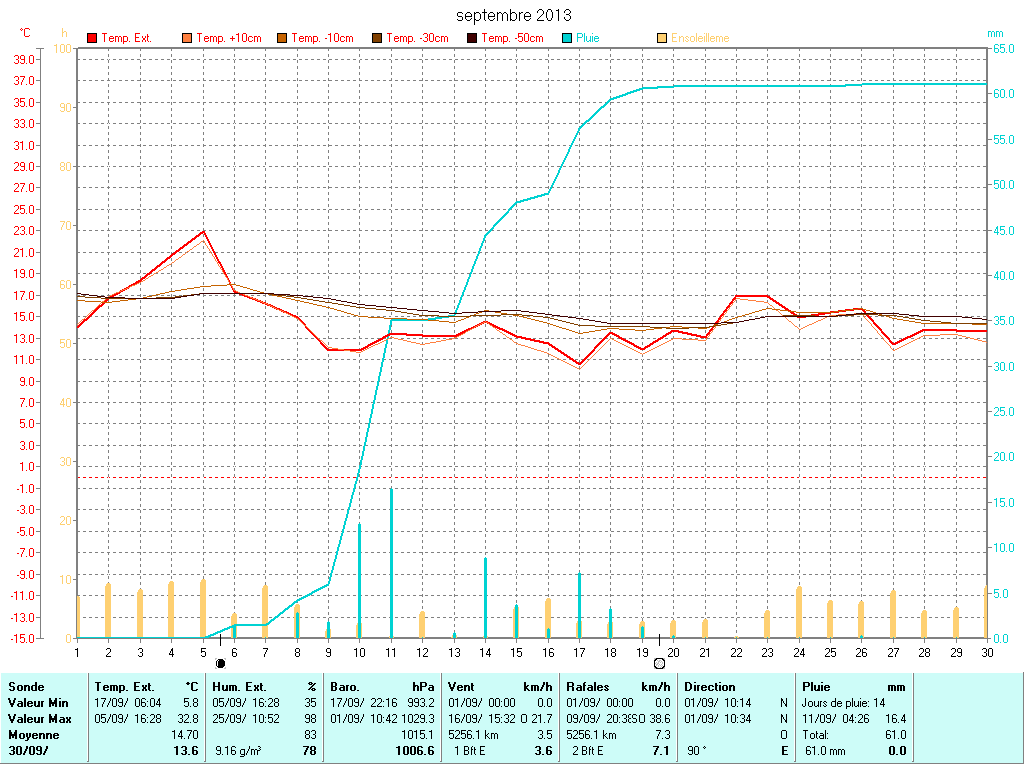Click the brown Temp. -30cm legend square

coord(377,38)
